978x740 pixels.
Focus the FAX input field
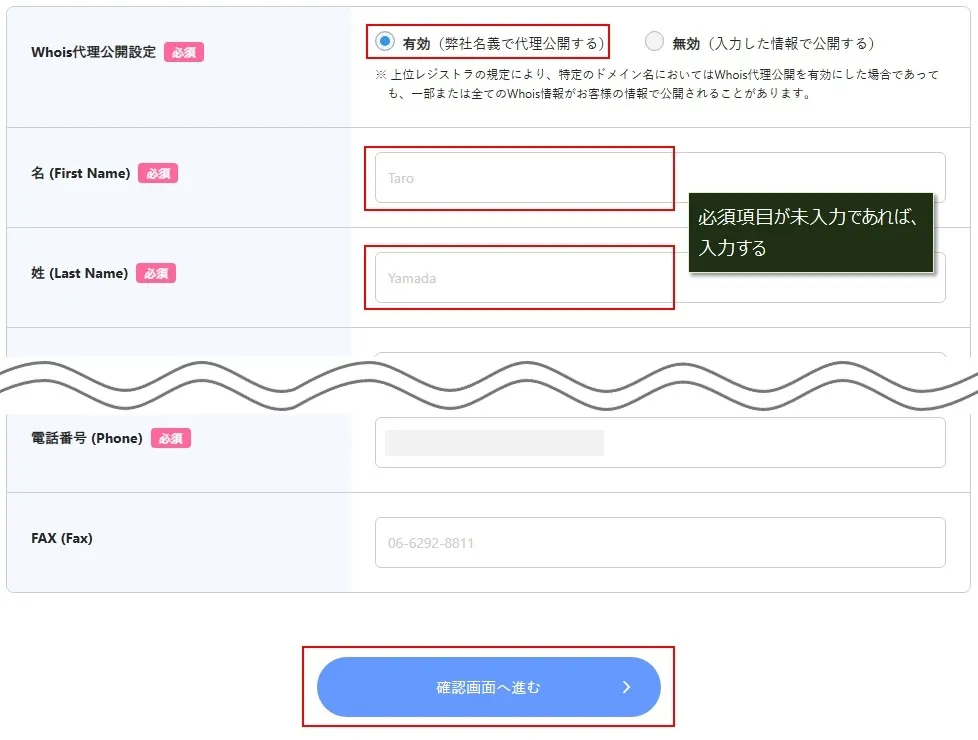click(660, 542)
